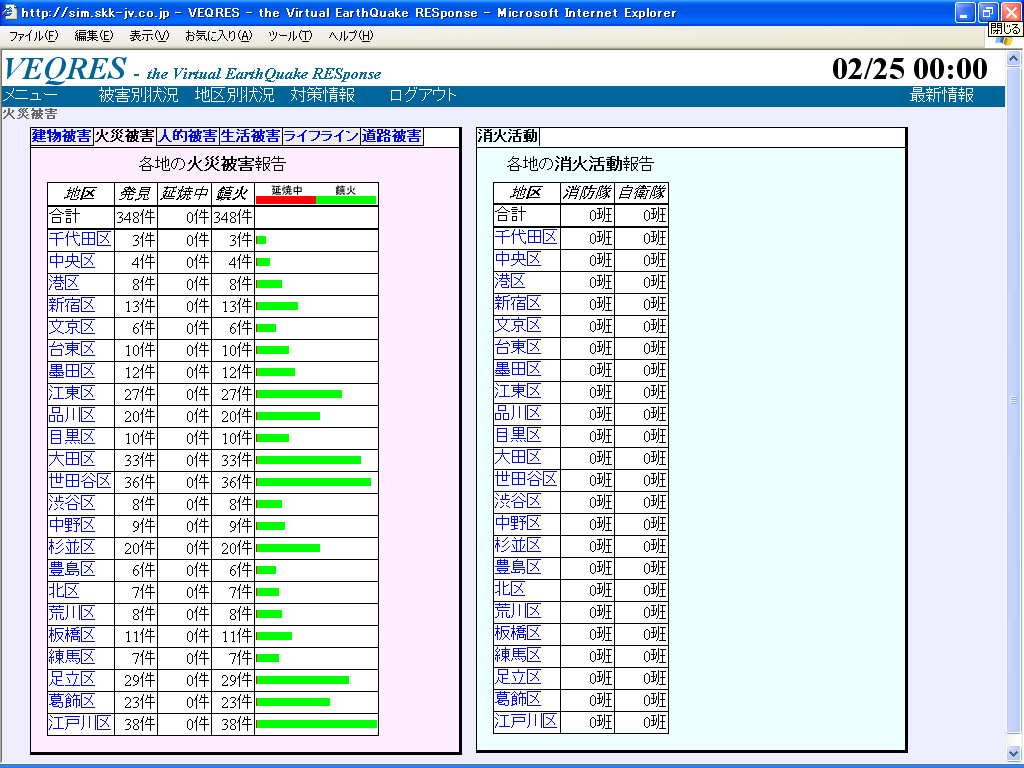Click the メニュー navigation link

[30, 96]
